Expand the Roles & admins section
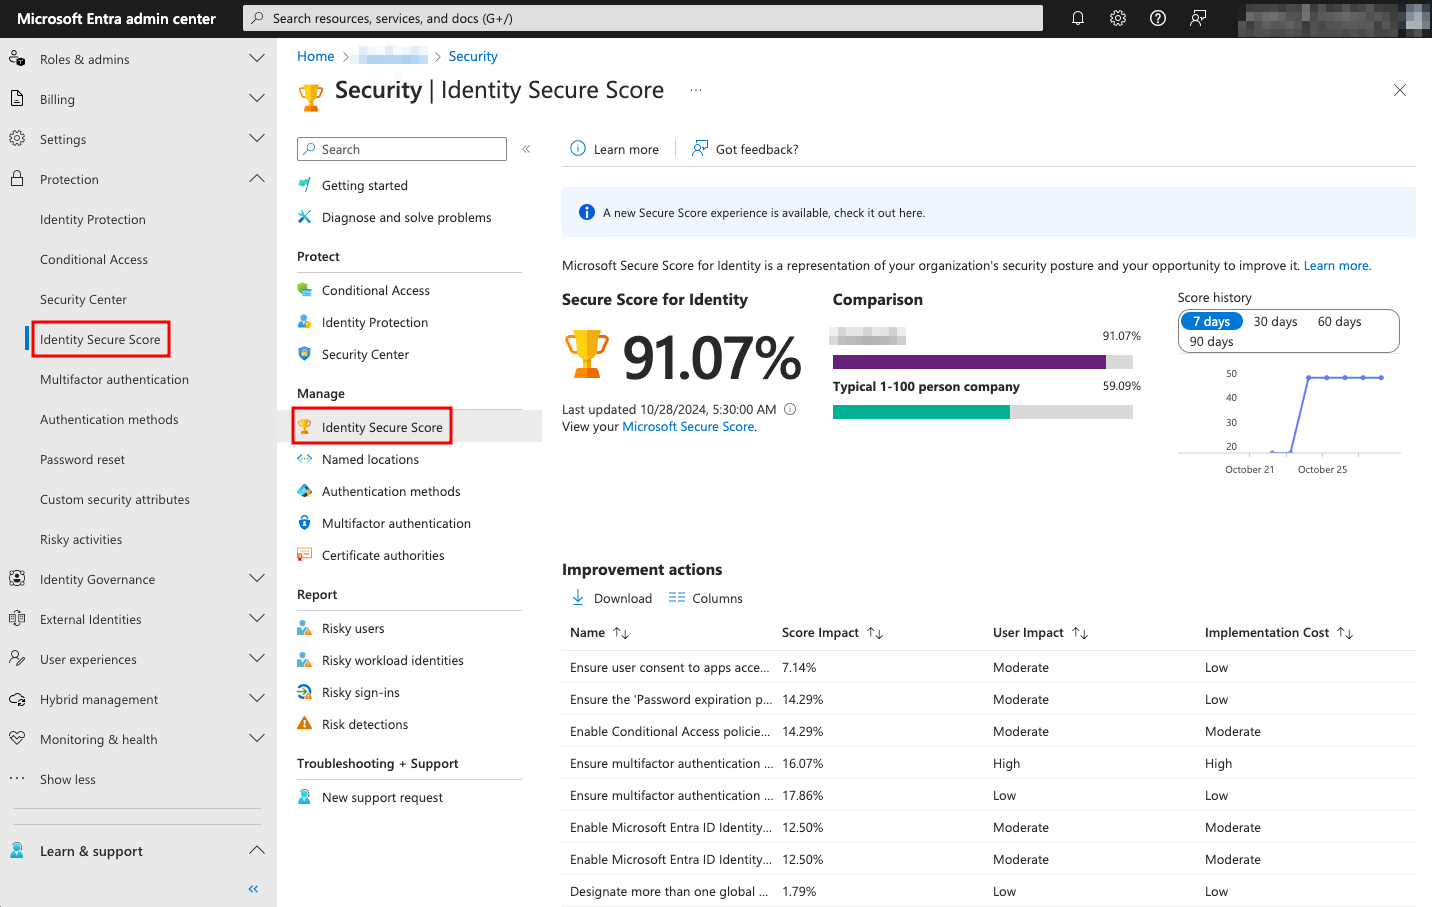Viewport: 1432px width, 907px height. 257,58
